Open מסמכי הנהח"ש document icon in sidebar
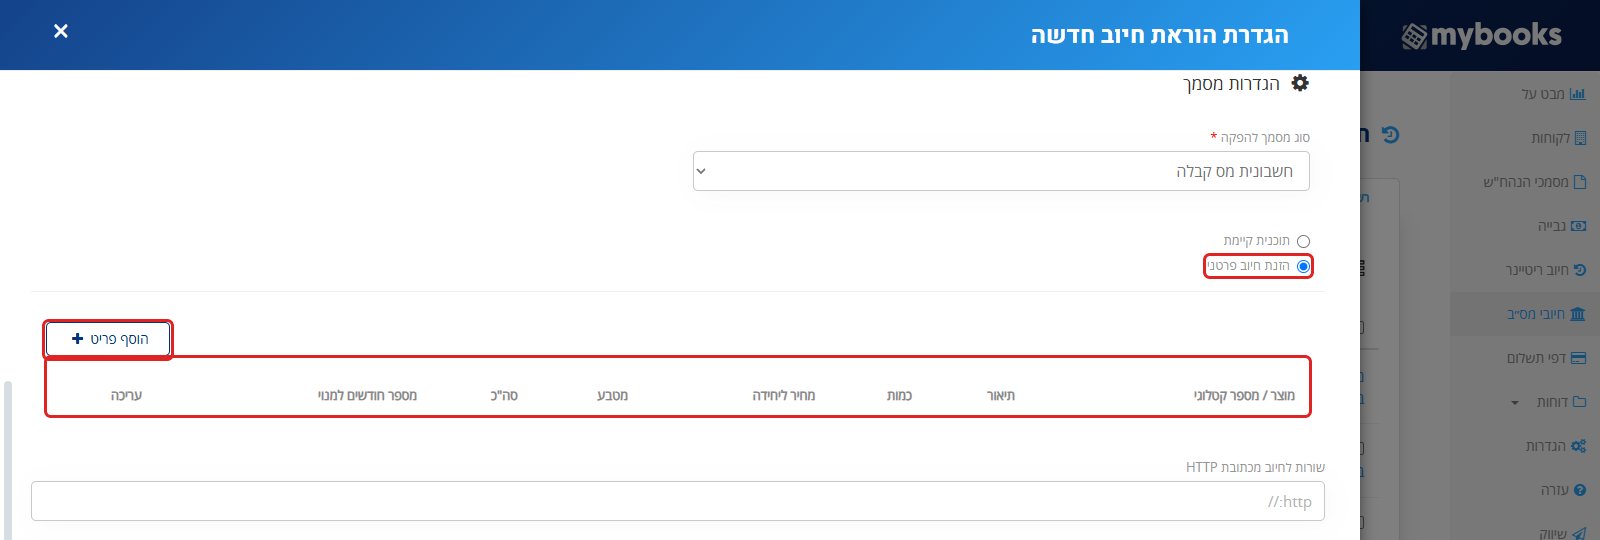1600x540 pixels. click(1580, 182)
